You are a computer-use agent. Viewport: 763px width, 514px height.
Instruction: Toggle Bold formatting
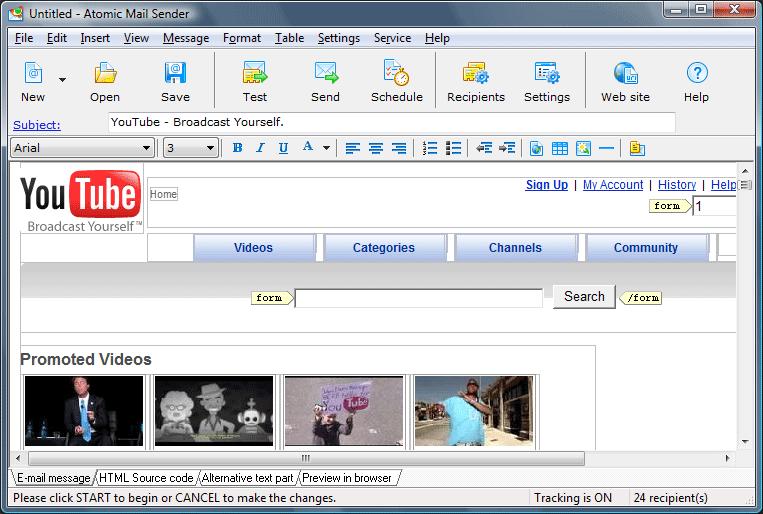(x=237, y=148)
